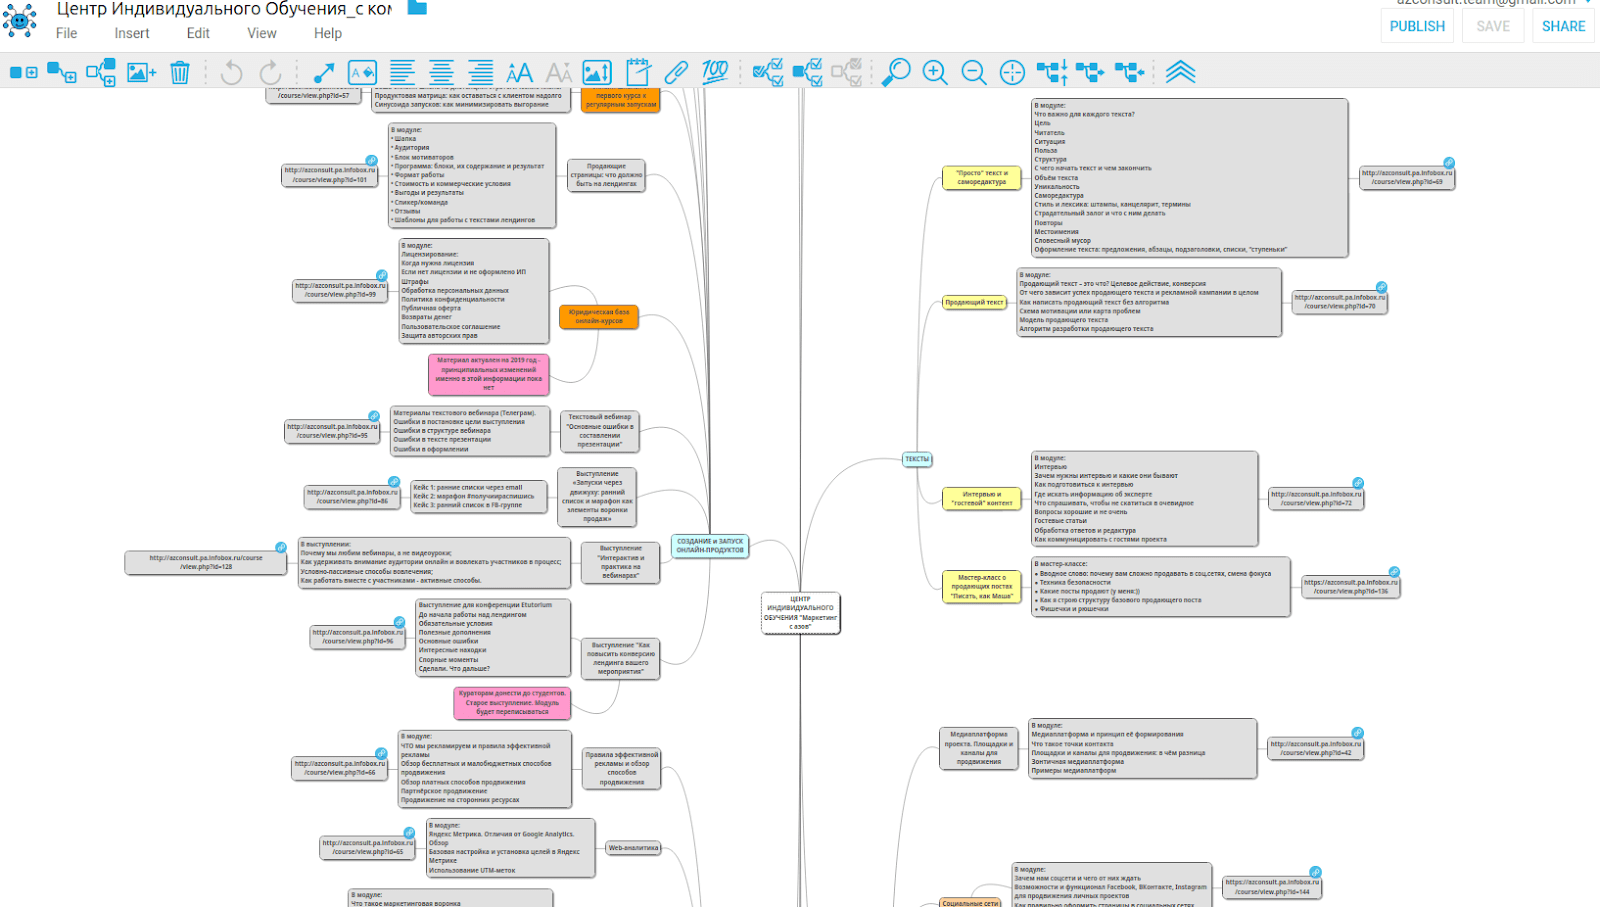Viewport: 1600px width, 907px height.
Task: Expand or collapse branches vertically icon
Action: pyautogui.click(x=1052, y=72)
